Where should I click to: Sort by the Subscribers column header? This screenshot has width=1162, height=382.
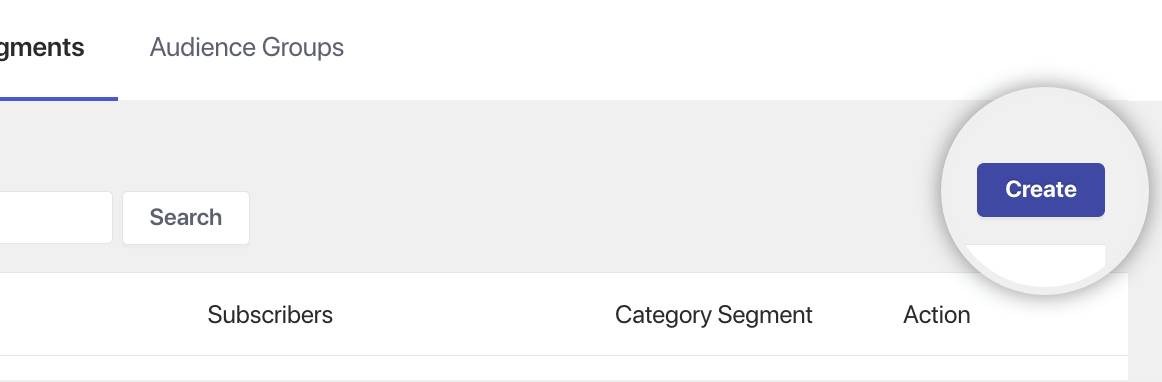[270, 315]
